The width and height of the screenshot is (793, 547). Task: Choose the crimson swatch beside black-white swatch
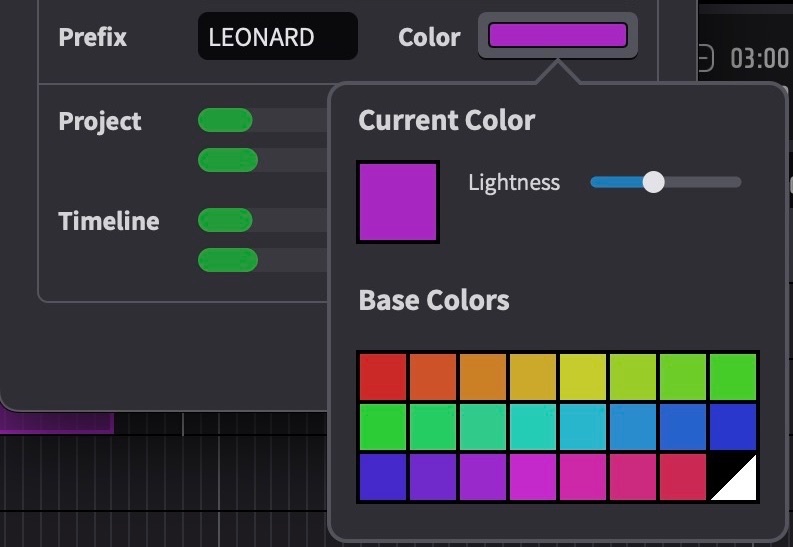[x=683, y=477]
